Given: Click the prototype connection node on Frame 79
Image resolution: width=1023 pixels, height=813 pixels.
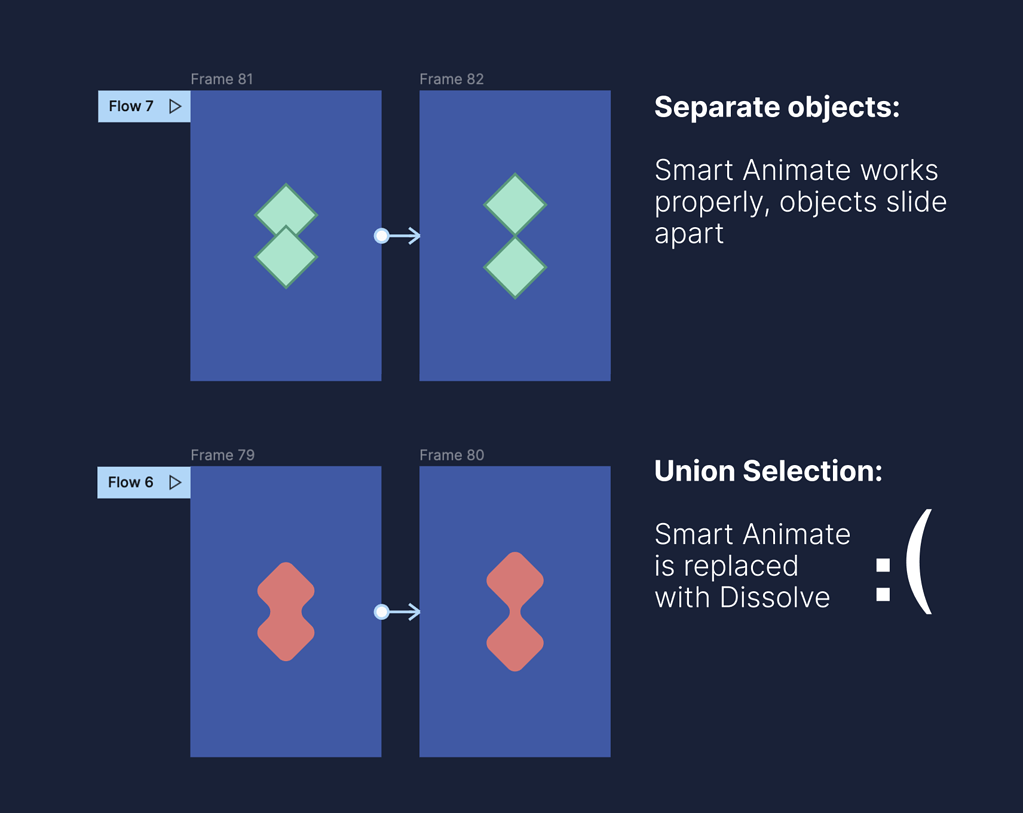Looking at the screenshot, I should (x=381, y=612).
